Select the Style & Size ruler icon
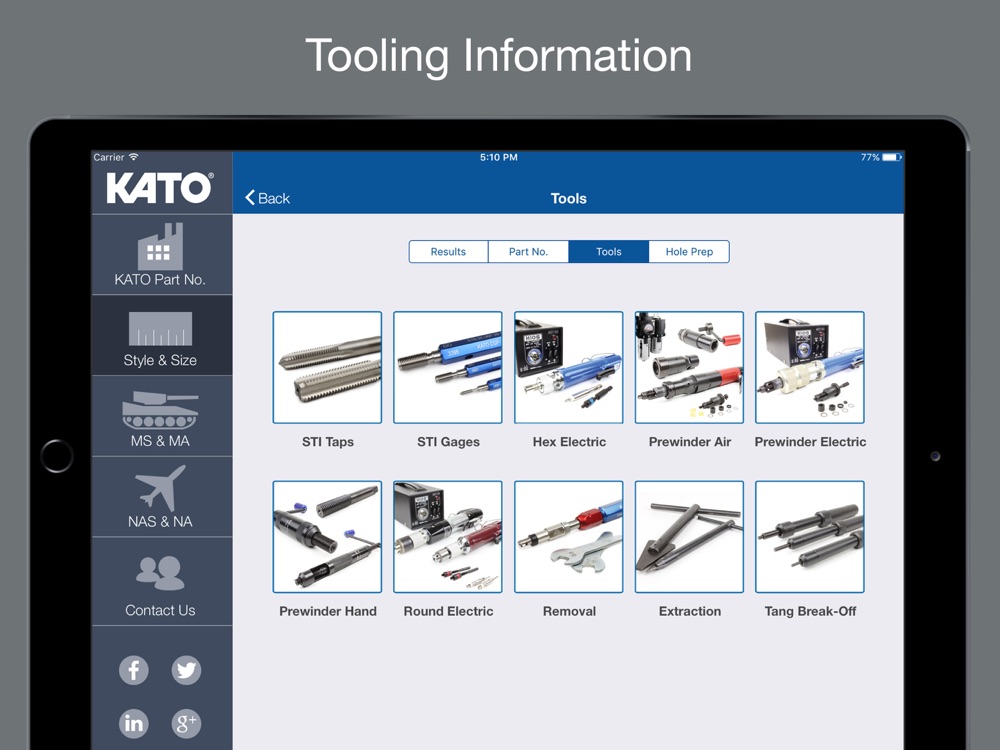 [160, 328]
